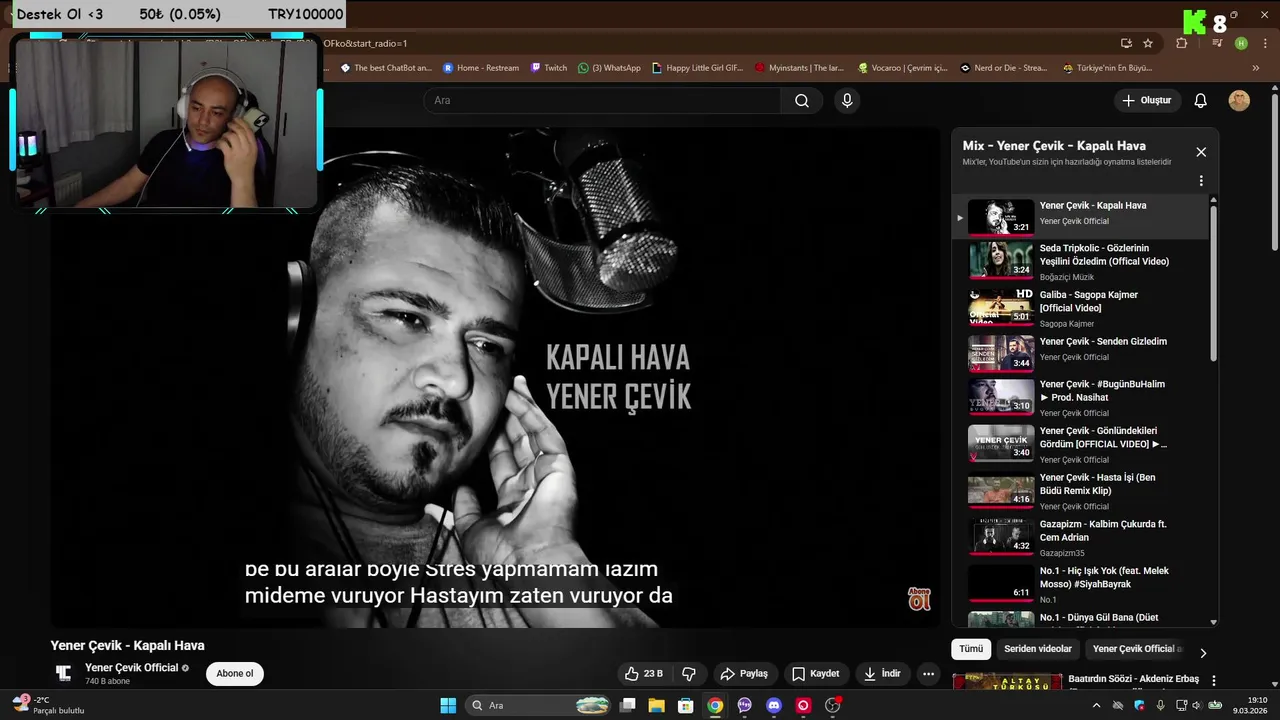Show hidden system tray icons

tap(1096, 705)
